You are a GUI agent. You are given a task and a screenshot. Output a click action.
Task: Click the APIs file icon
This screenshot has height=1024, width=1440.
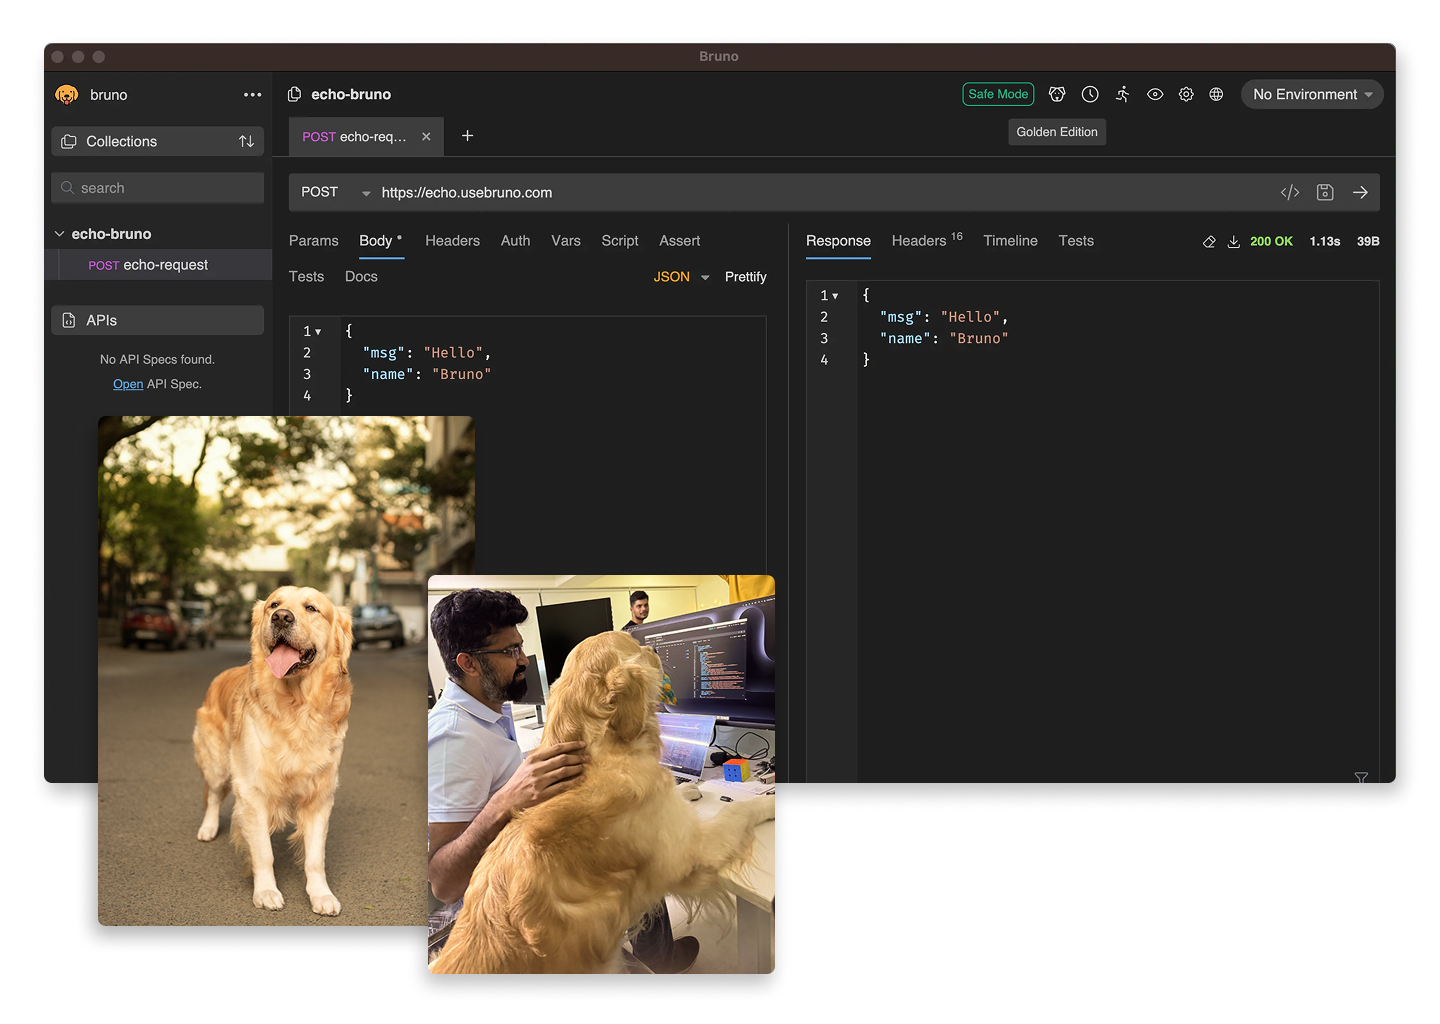(69, 320)
